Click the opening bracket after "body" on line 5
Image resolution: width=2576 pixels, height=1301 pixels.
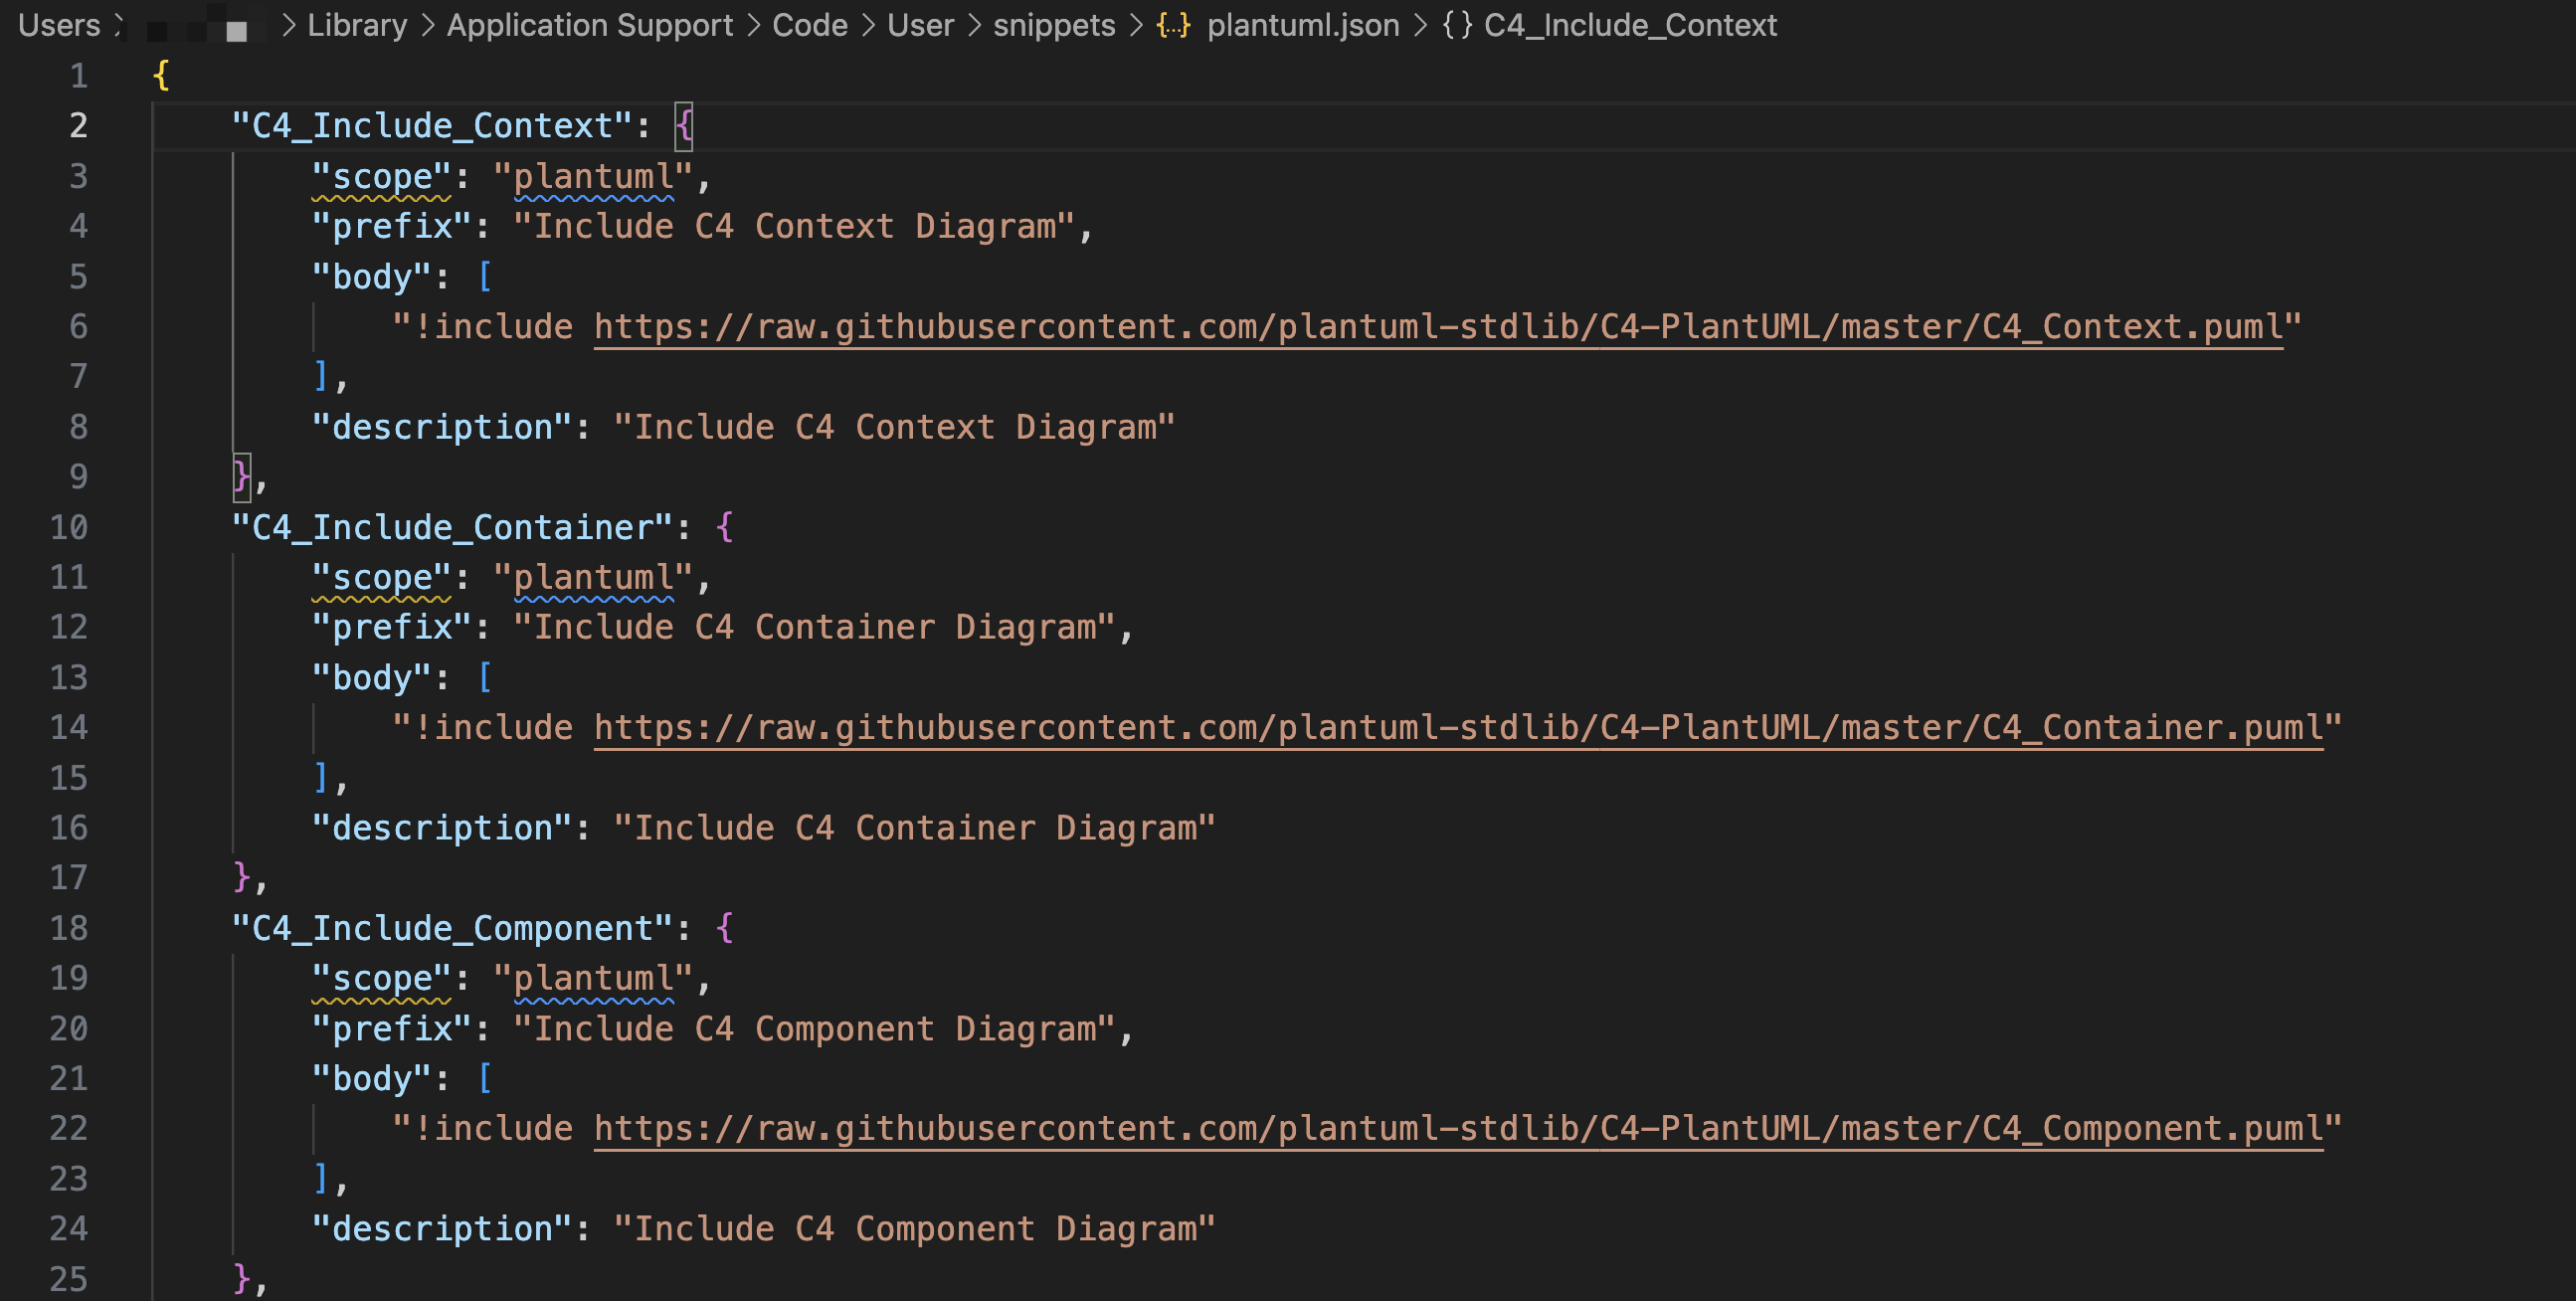coord(485,276)
